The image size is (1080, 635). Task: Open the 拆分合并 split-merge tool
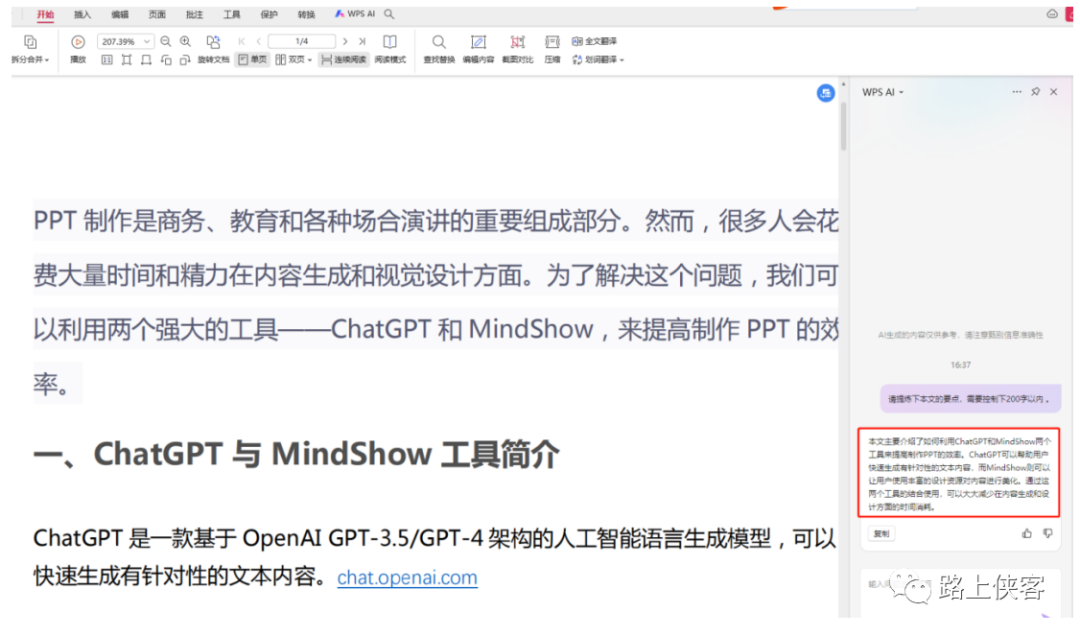tap(30, 50)
